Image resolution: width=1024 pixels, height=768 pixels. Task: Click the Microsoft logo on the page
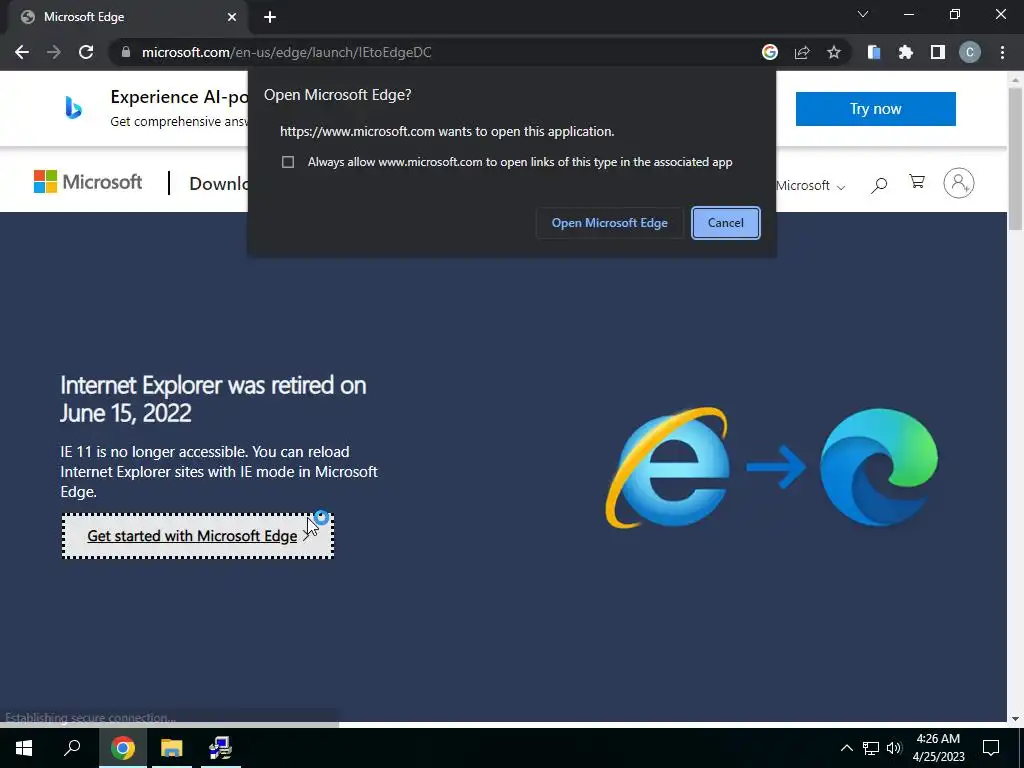(x=88, y=182)
